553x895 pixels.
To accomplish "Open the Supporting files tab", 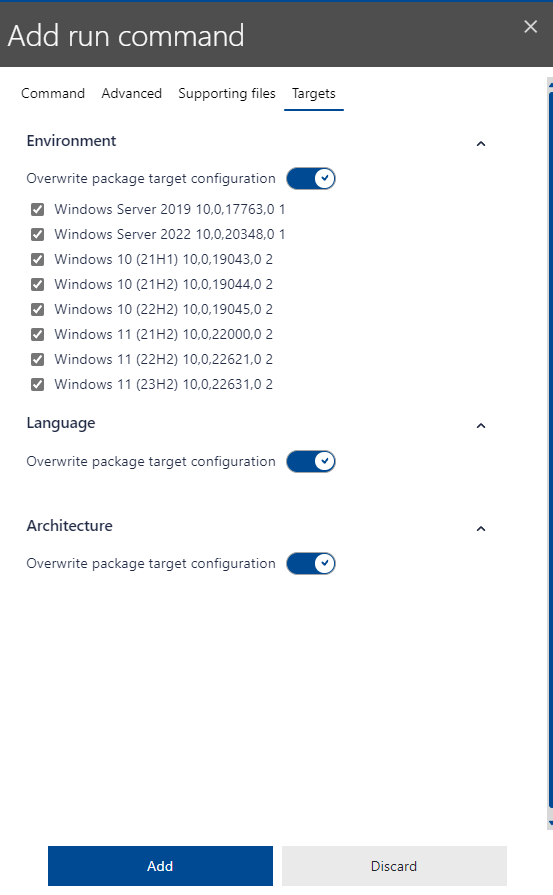I will [x=227, y=93].
